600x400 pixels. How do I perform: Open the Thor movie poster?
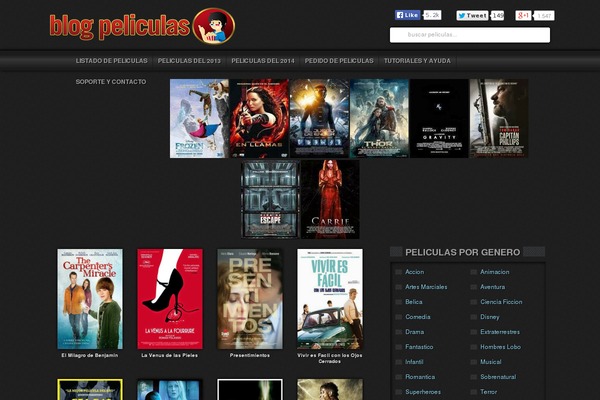tap(379, 118)
